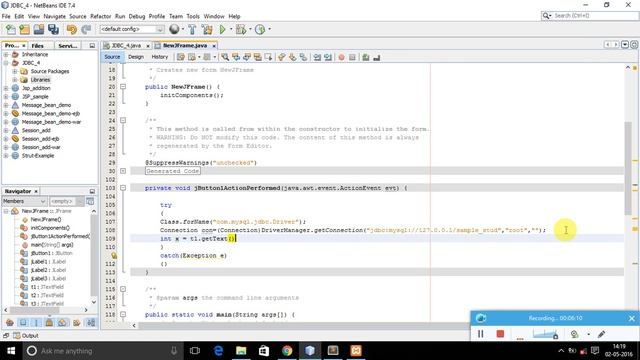
Task: Toggle Show Static Members filter in Navigator
Action: point(36,323)
